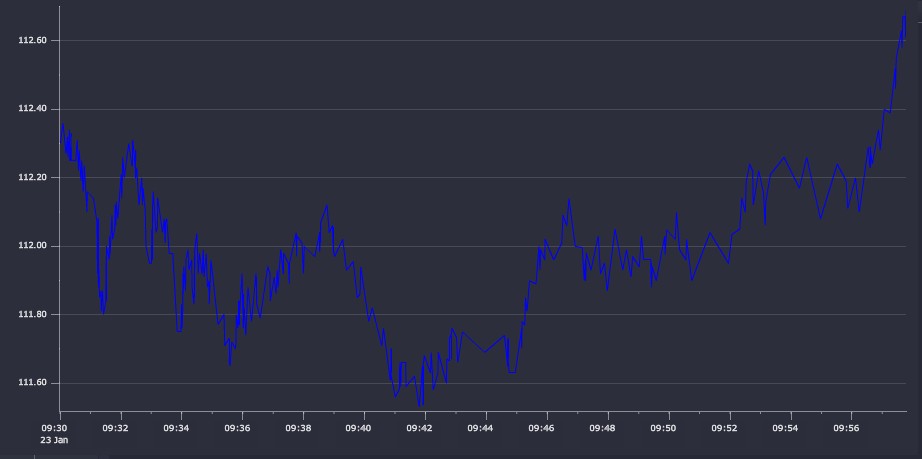
Task: Click the 112.00 price axis label
Action: point(33,246)
